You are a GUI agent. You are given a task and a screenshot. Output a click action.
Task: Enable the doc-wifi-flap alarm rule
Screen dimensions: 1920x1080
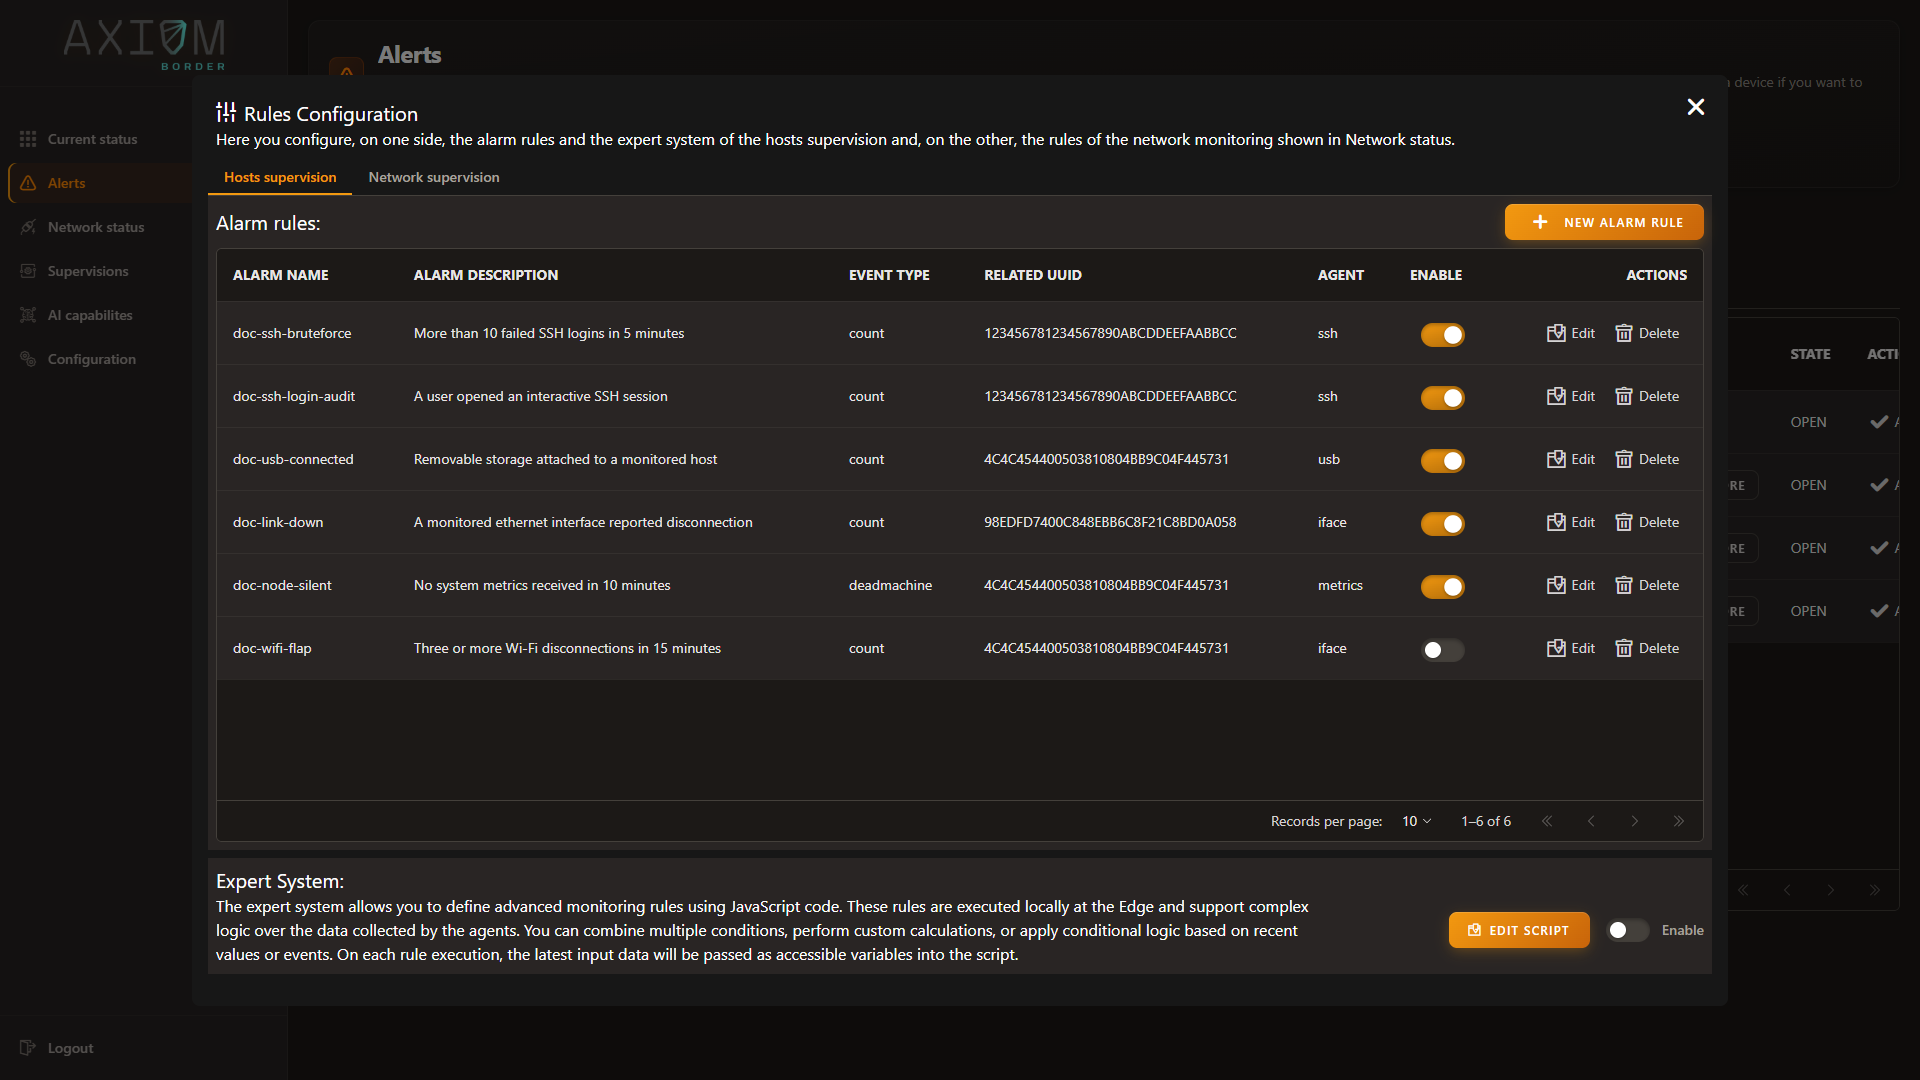tap(1442, 650)
